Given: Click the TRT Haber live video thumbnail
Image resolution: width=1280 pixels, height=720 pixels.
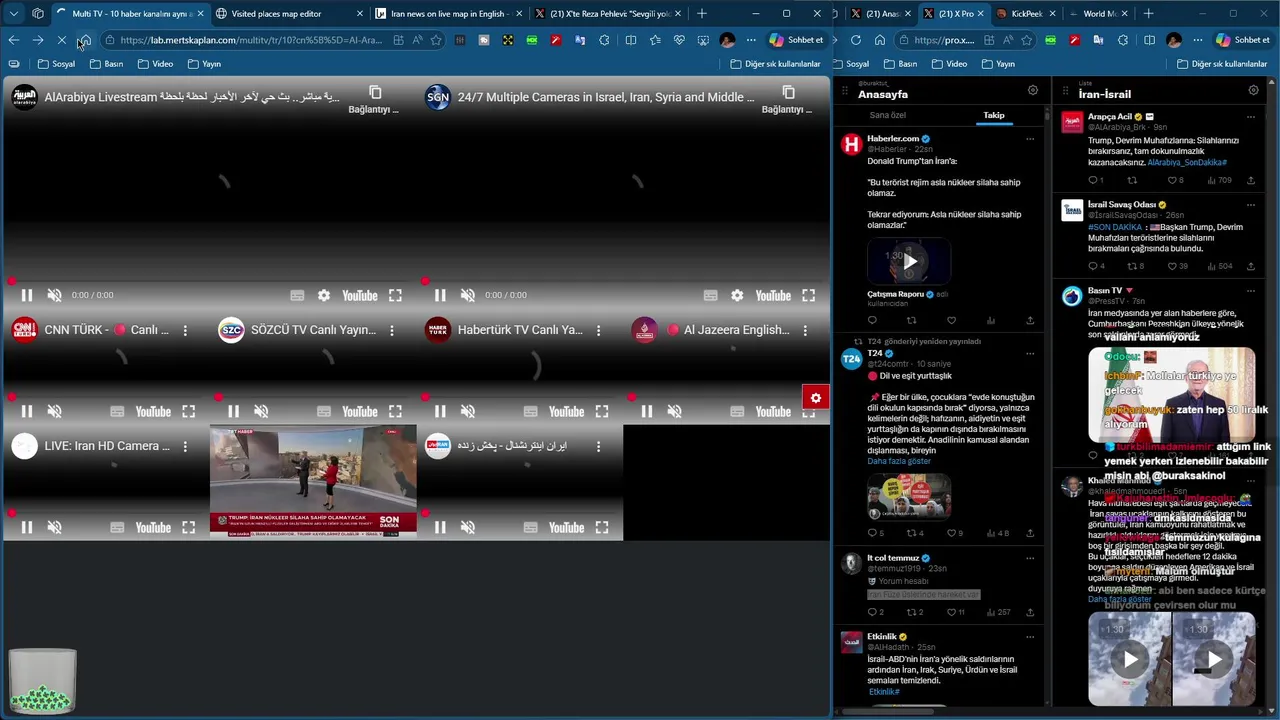Looking at the screenshot, I should click(313, 482).
